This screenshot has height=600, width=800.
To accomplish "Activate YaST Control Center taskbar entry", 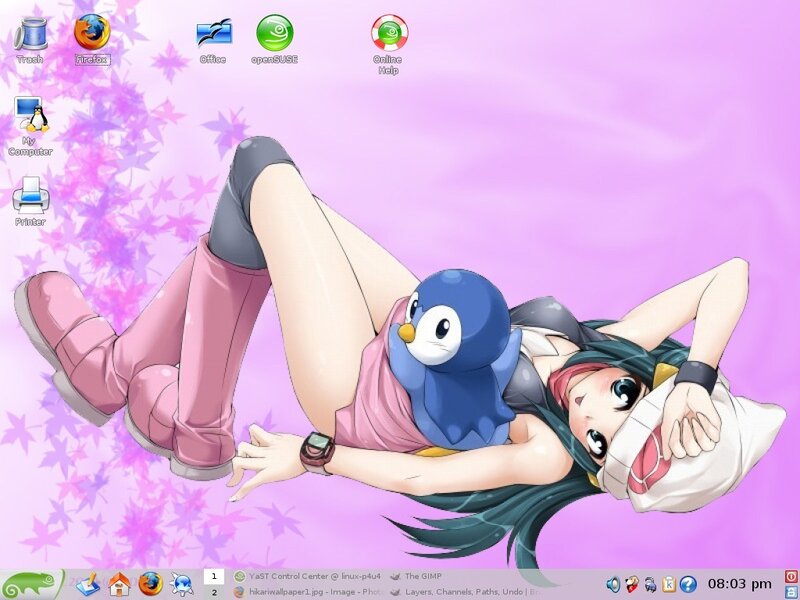I will (307, 577).
